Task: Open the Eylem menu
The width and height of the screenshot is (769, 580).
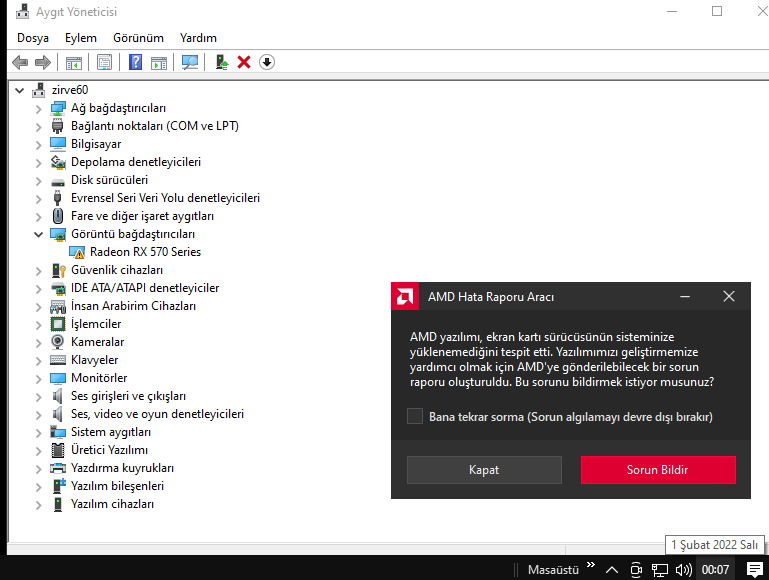Action: pos(81,38)
